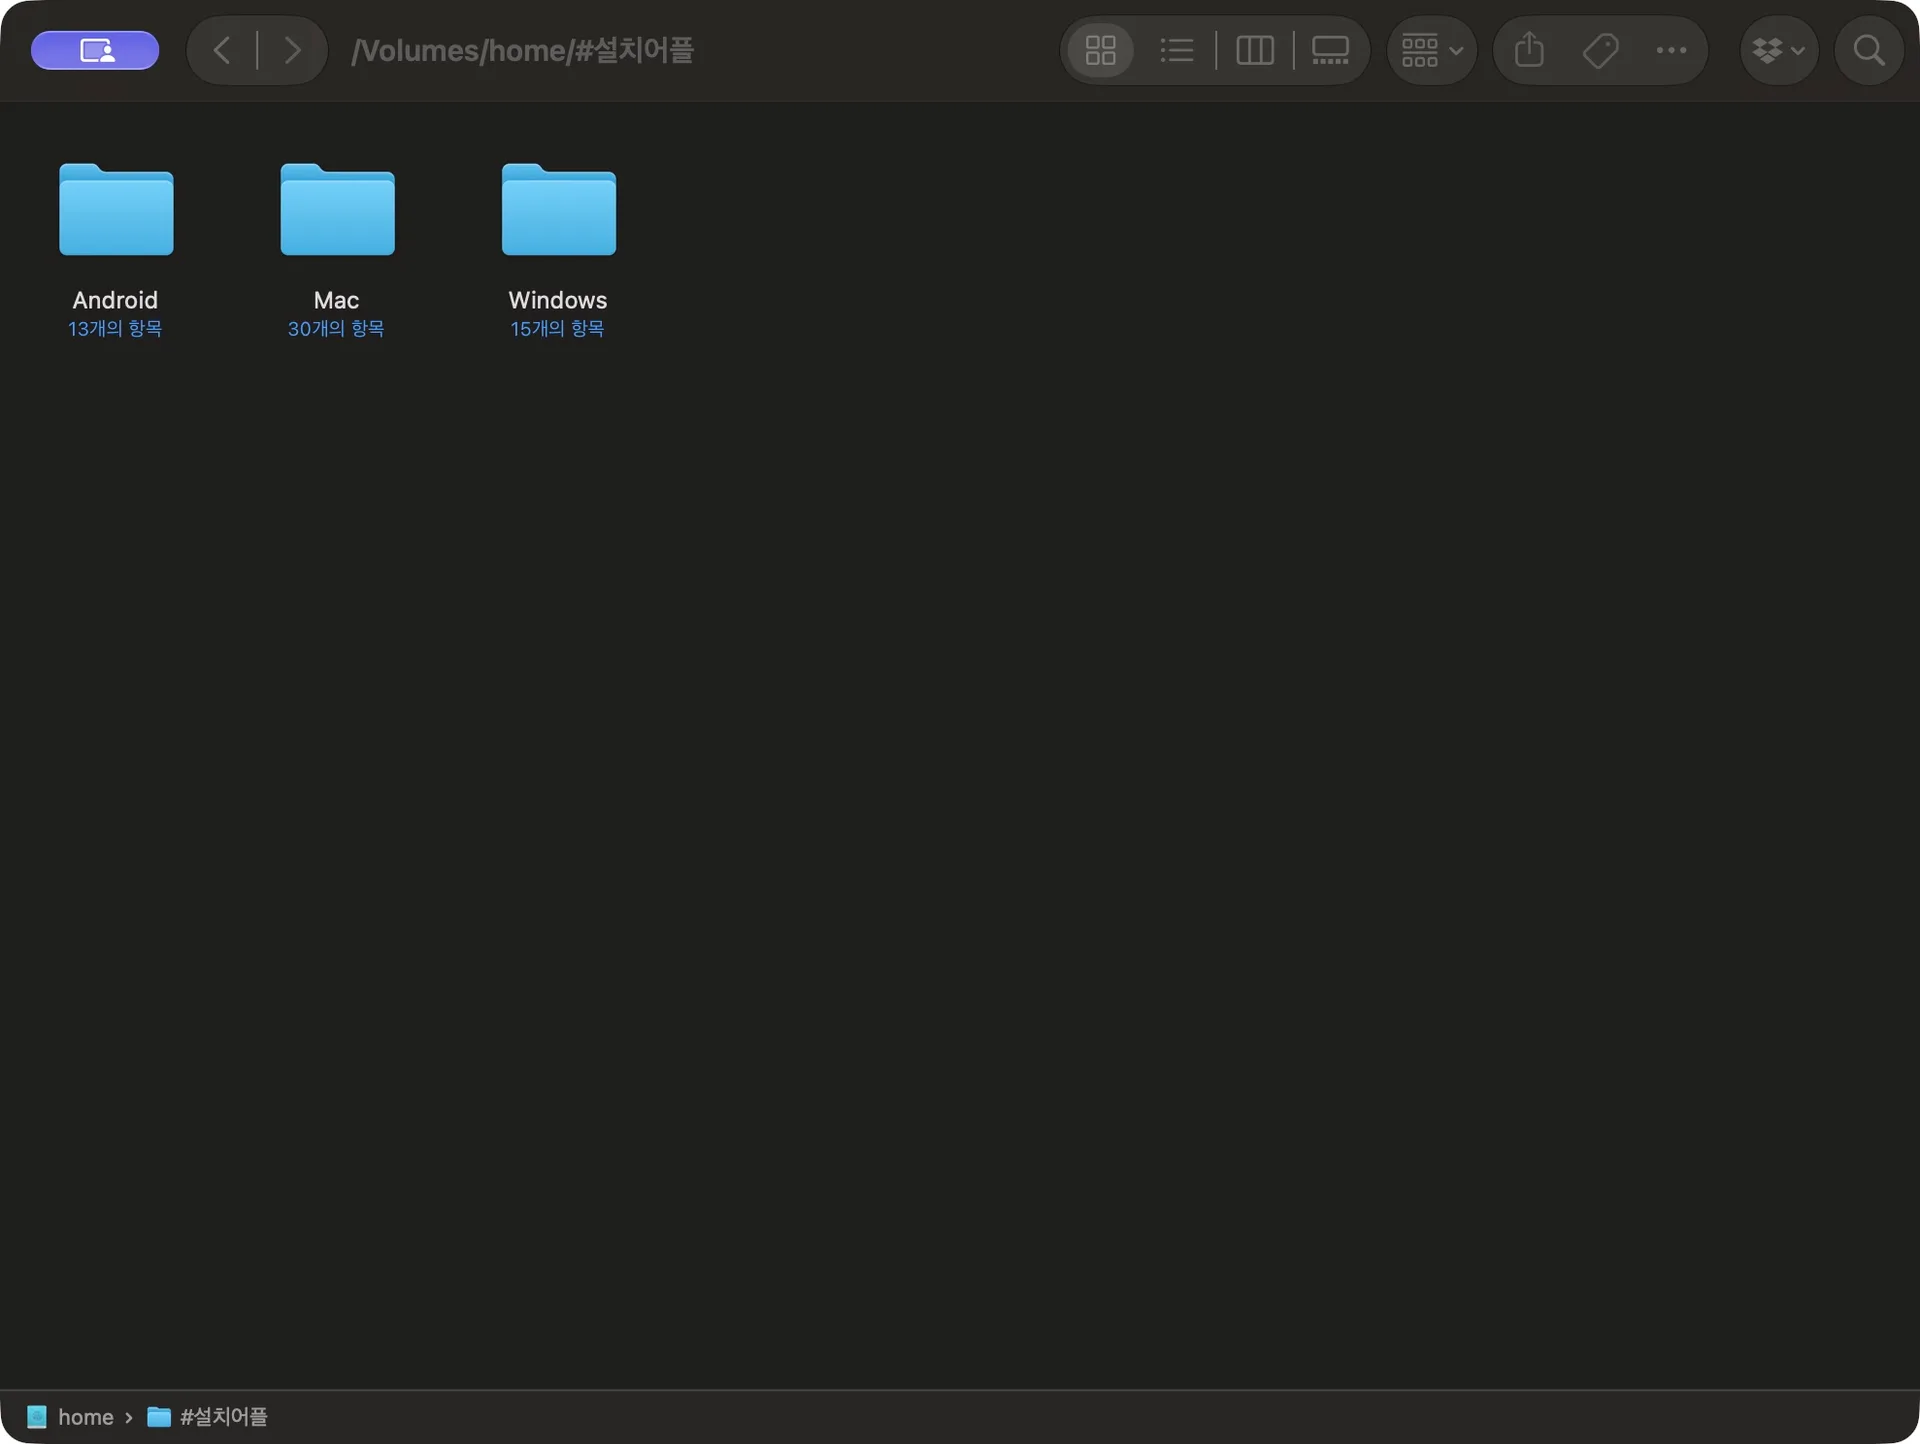Click the '15개의 항목' item count
This screenshot has width=1920, height=1444.
(557, 329)
